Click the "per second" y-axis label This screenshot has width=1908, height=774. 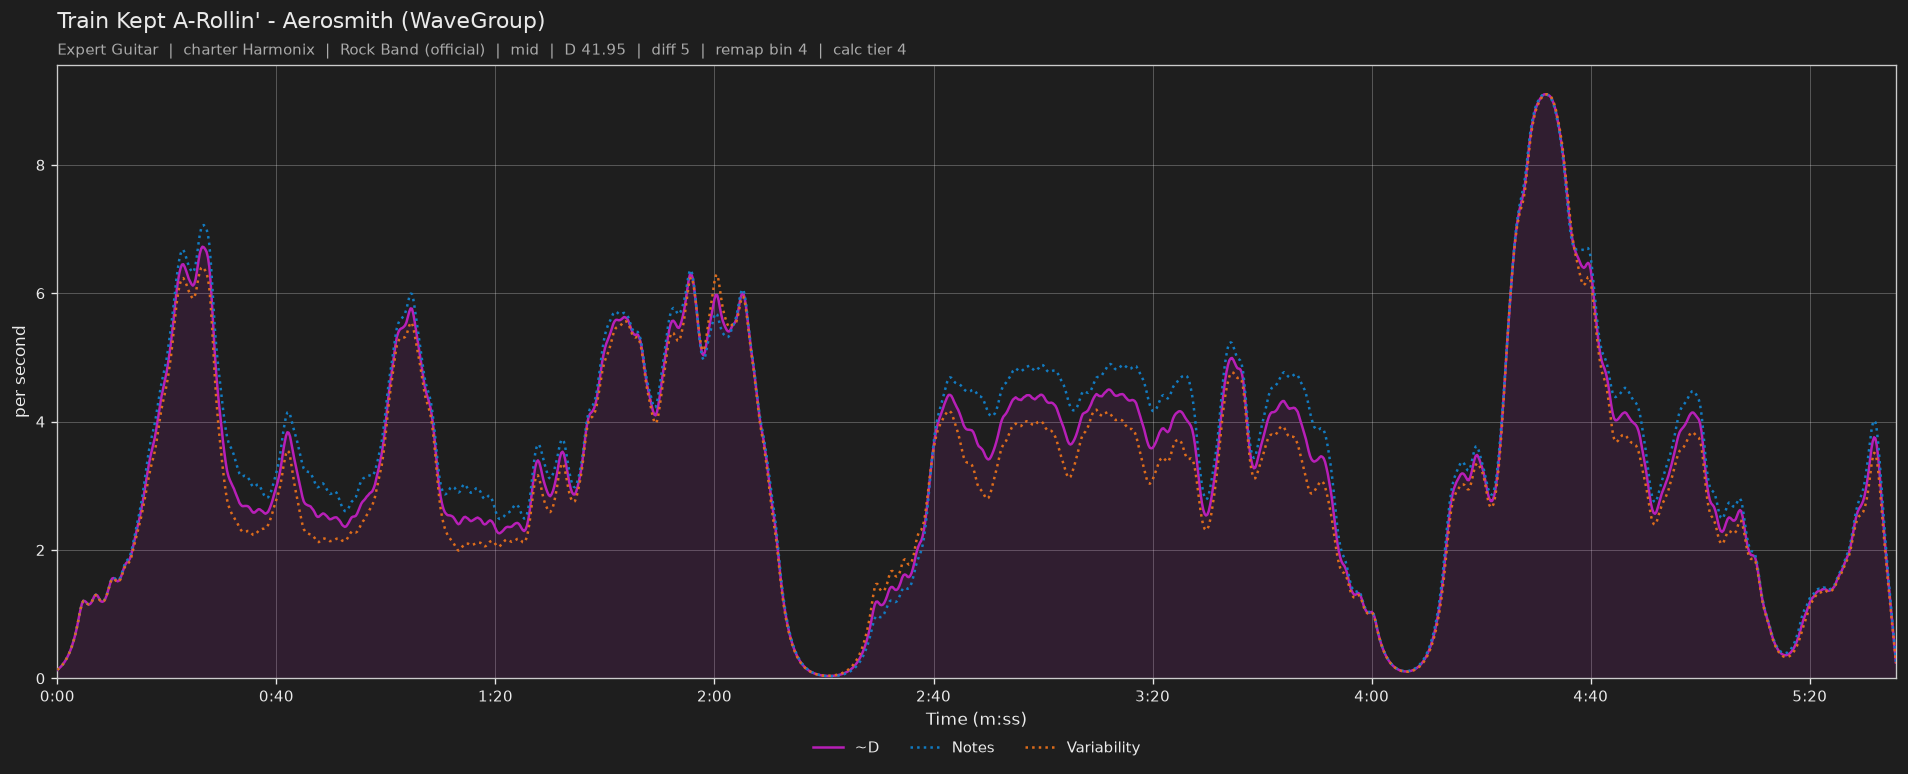click(20, 372)
